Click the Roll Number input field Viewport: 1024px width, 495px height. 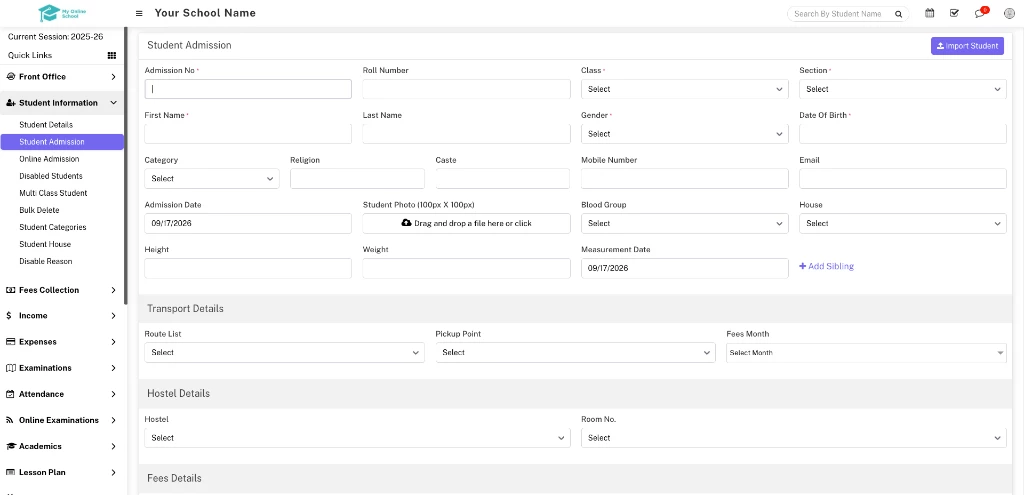466,89
